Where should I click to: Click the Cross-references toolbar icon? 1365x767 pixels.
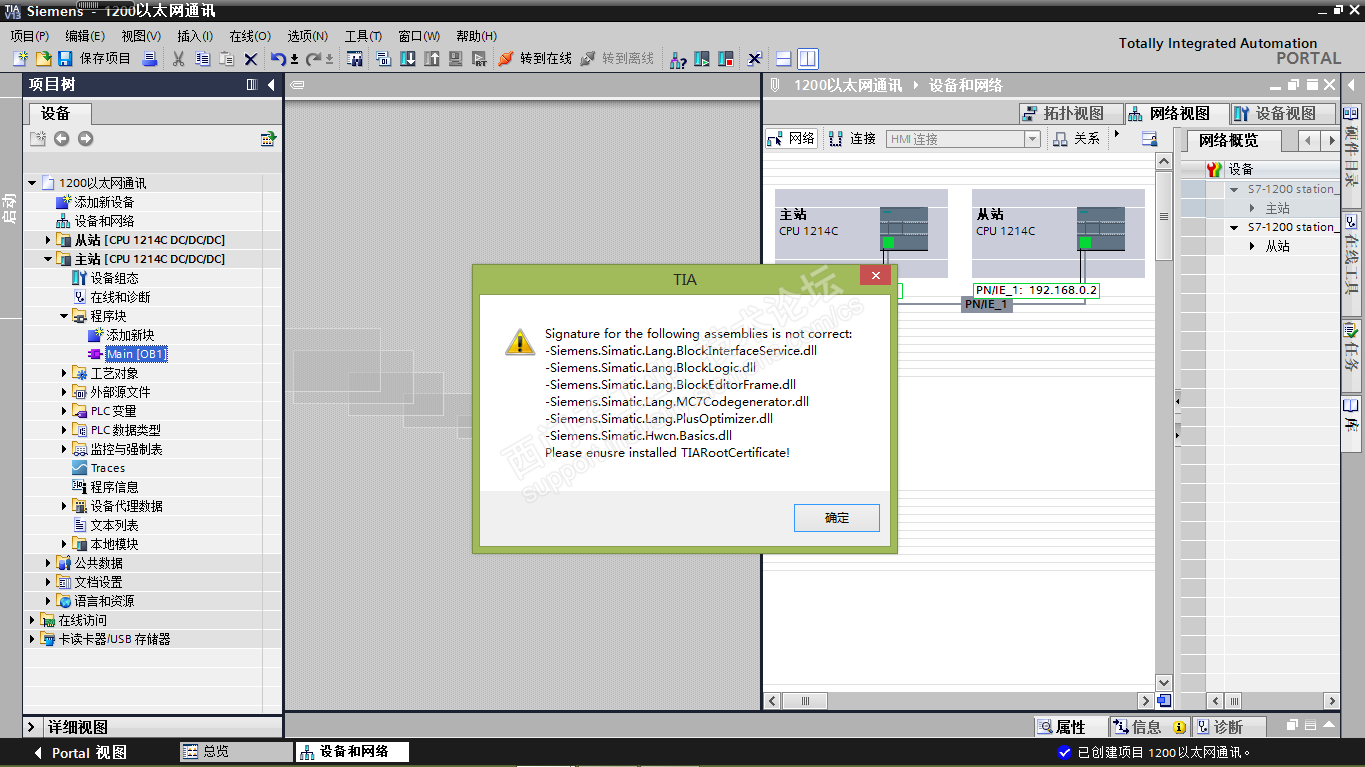pyautogui.click(x=755, y=59)
